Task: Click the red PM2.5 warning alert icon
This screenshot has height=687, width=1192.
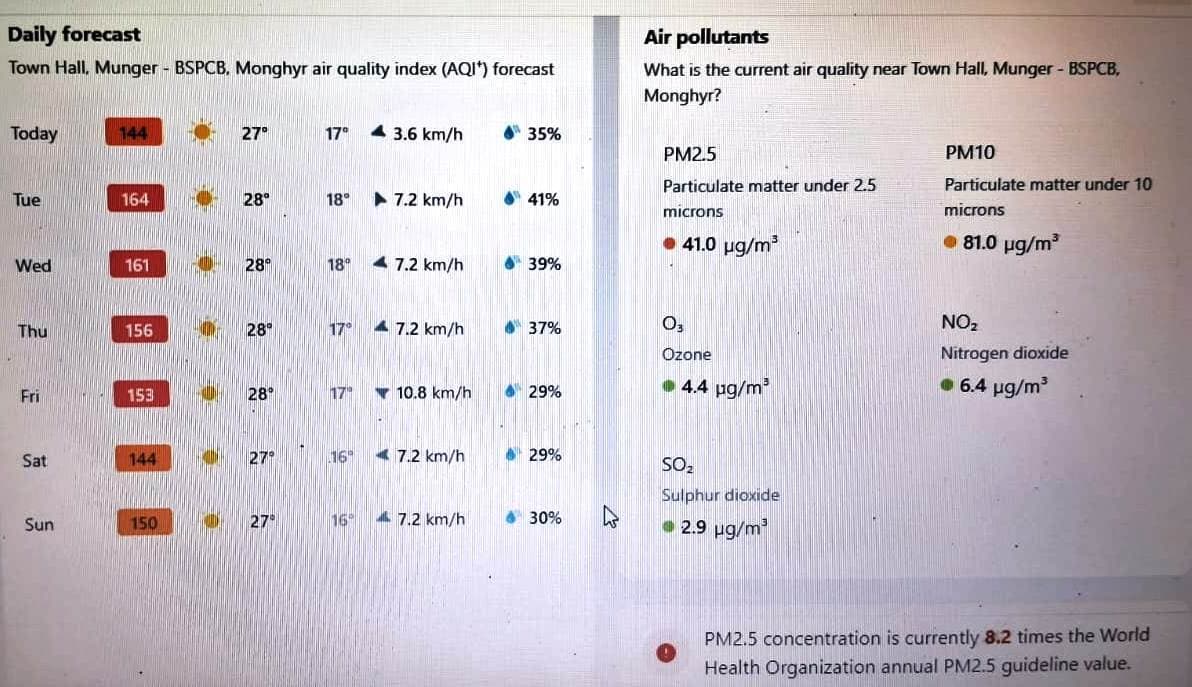Action: [x=667, y=652]
